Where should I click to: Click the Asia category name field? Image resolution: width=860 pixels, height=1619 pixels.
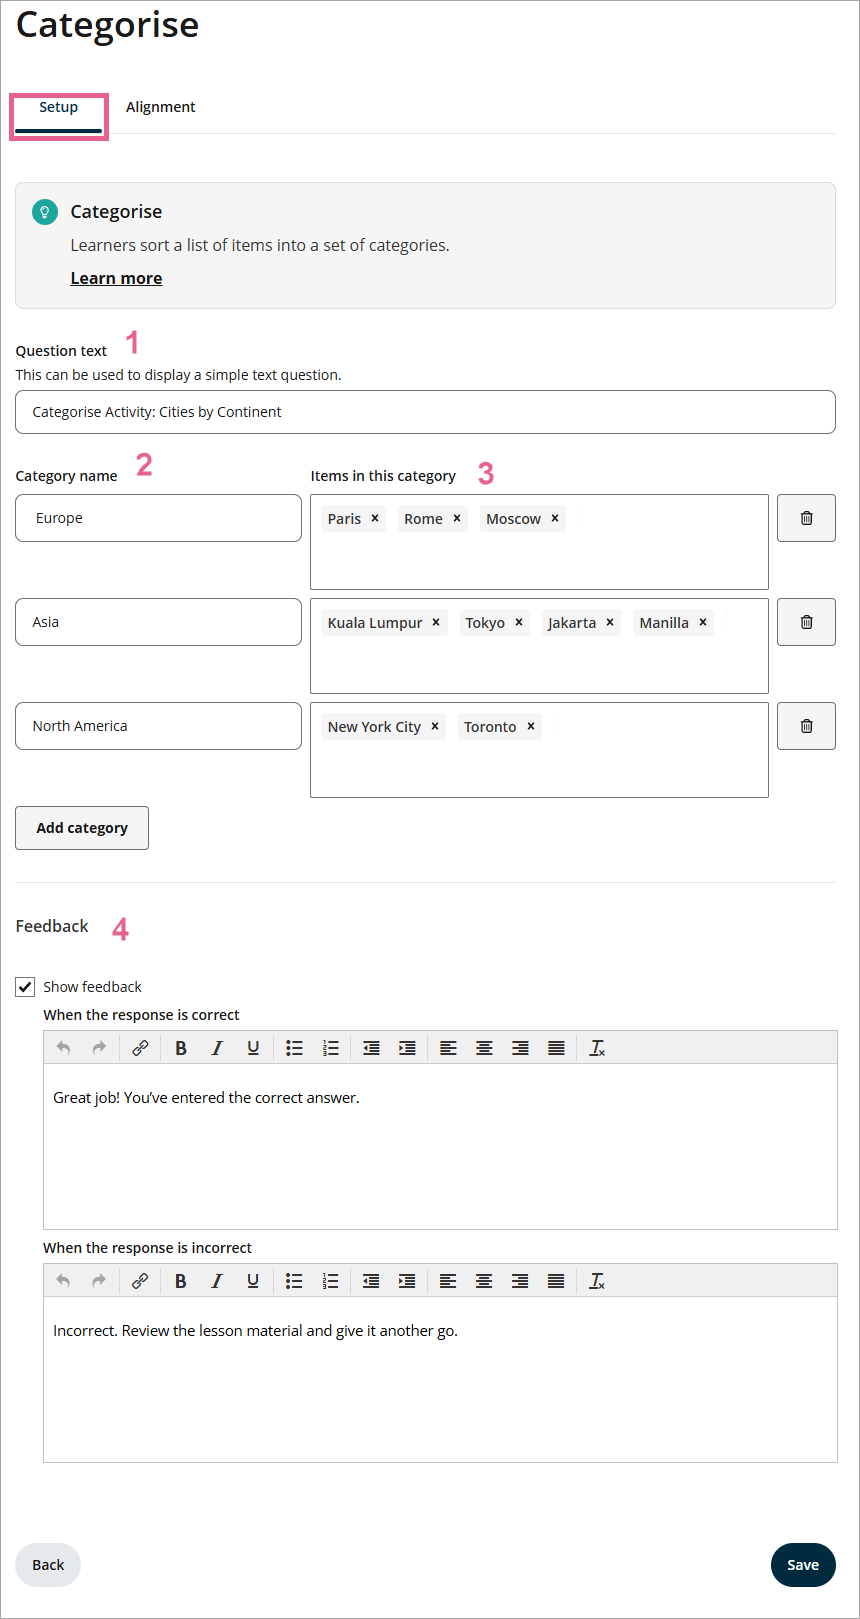[x=158, y=622]
